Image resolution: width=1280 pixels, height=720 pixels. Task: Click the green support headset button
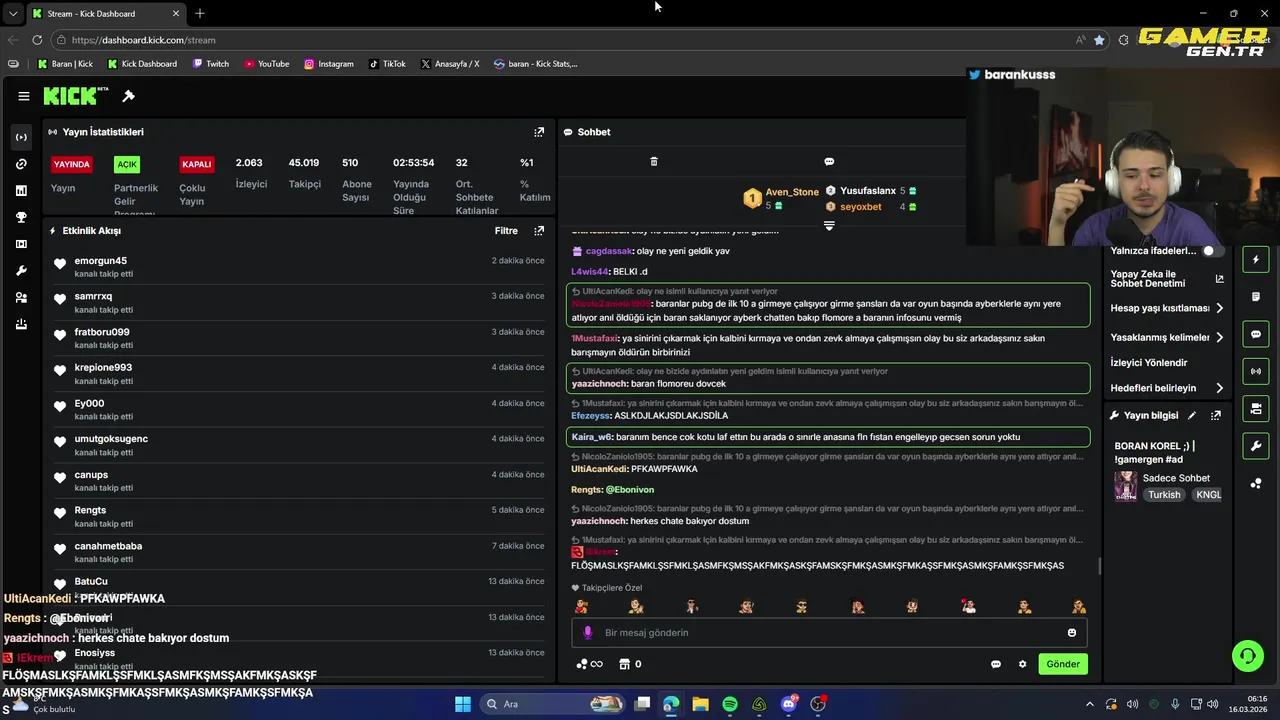click(x=1247, y=656)
